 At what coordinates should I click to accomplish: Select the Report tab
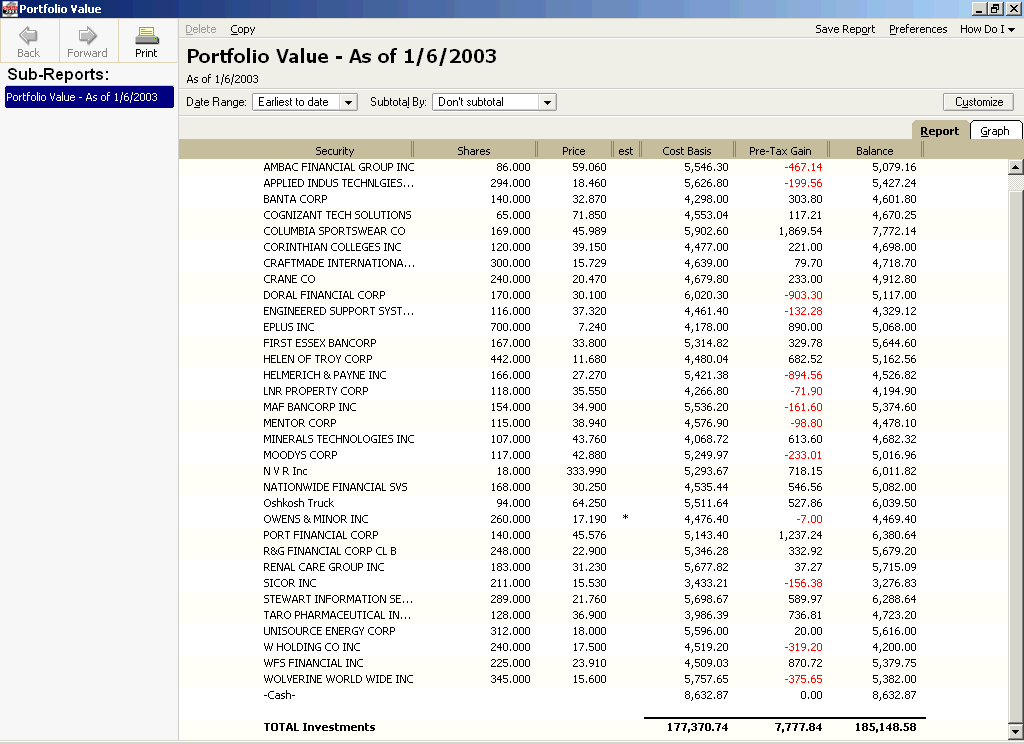939,131
